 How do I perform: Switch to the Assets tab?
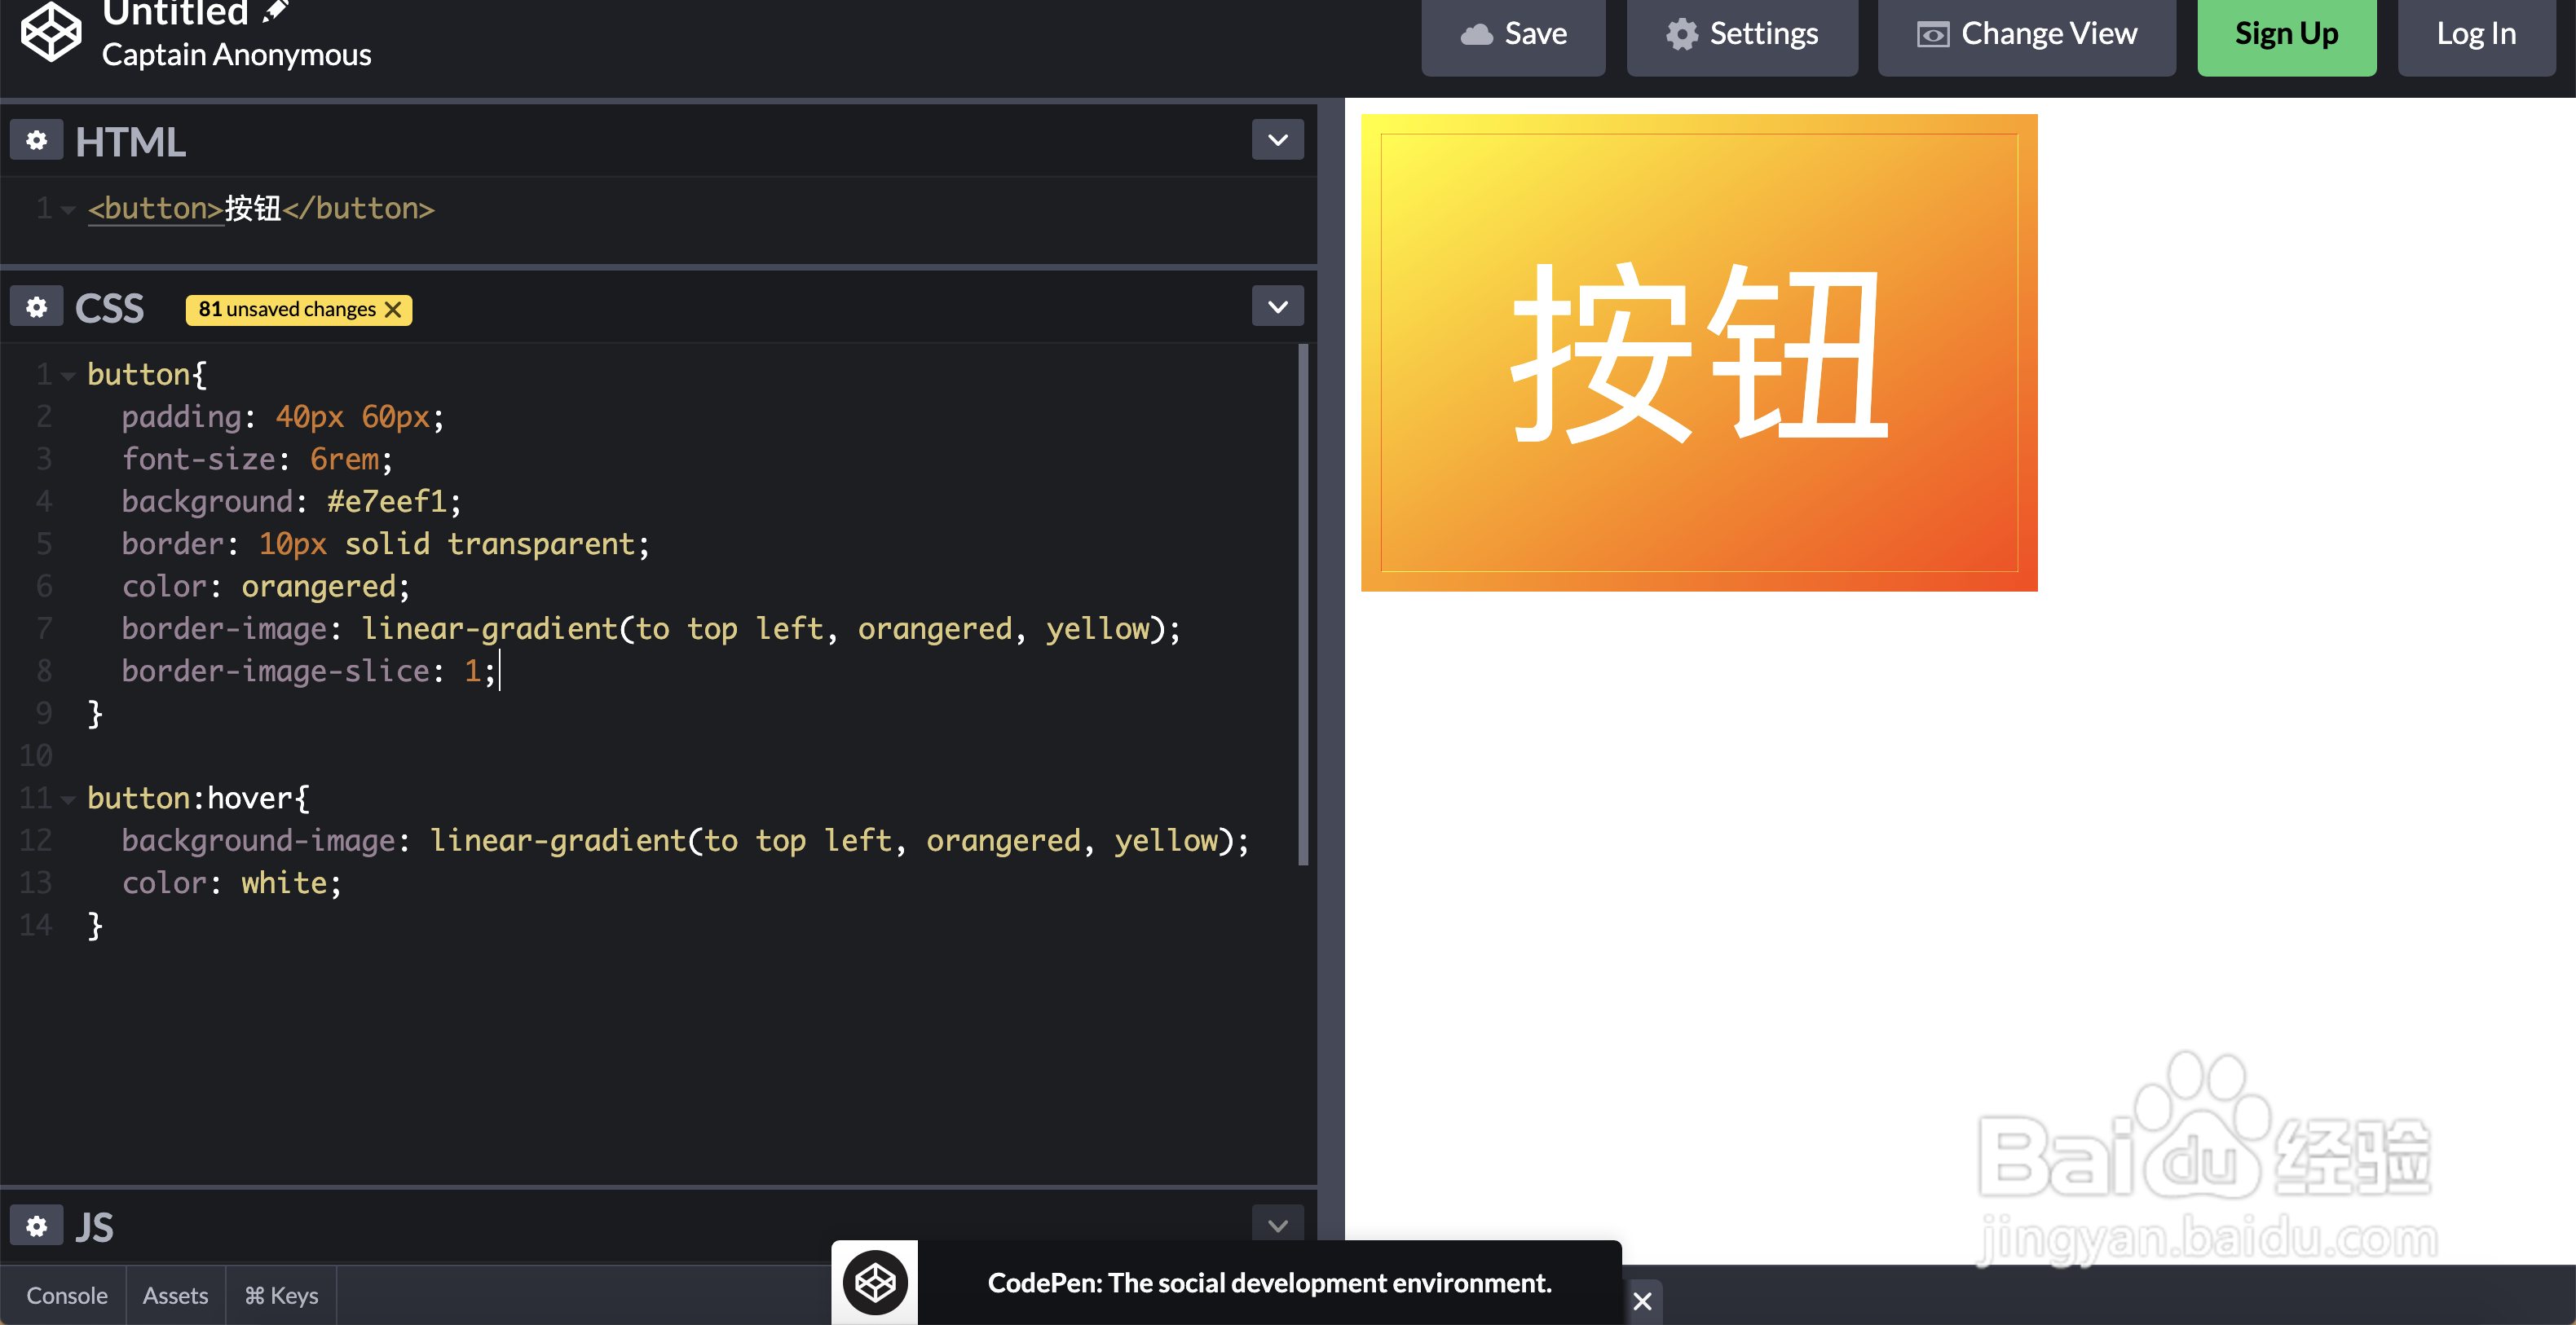(175, 1294)
